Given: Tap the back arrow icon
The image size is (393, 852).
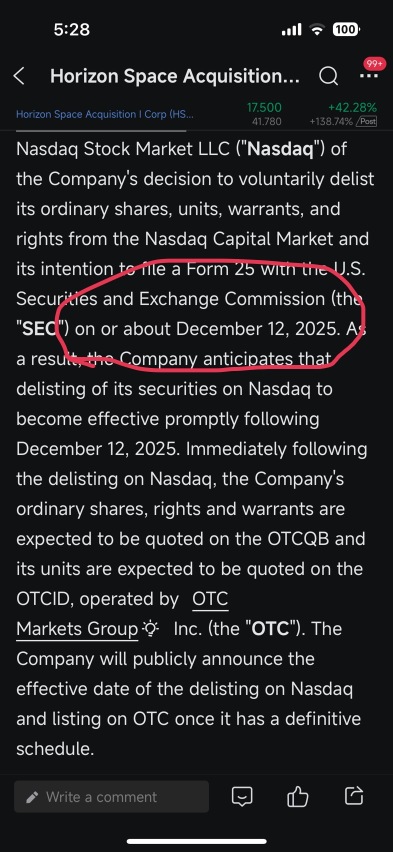Looking at the screenshot, I should (x=19, y=77).
